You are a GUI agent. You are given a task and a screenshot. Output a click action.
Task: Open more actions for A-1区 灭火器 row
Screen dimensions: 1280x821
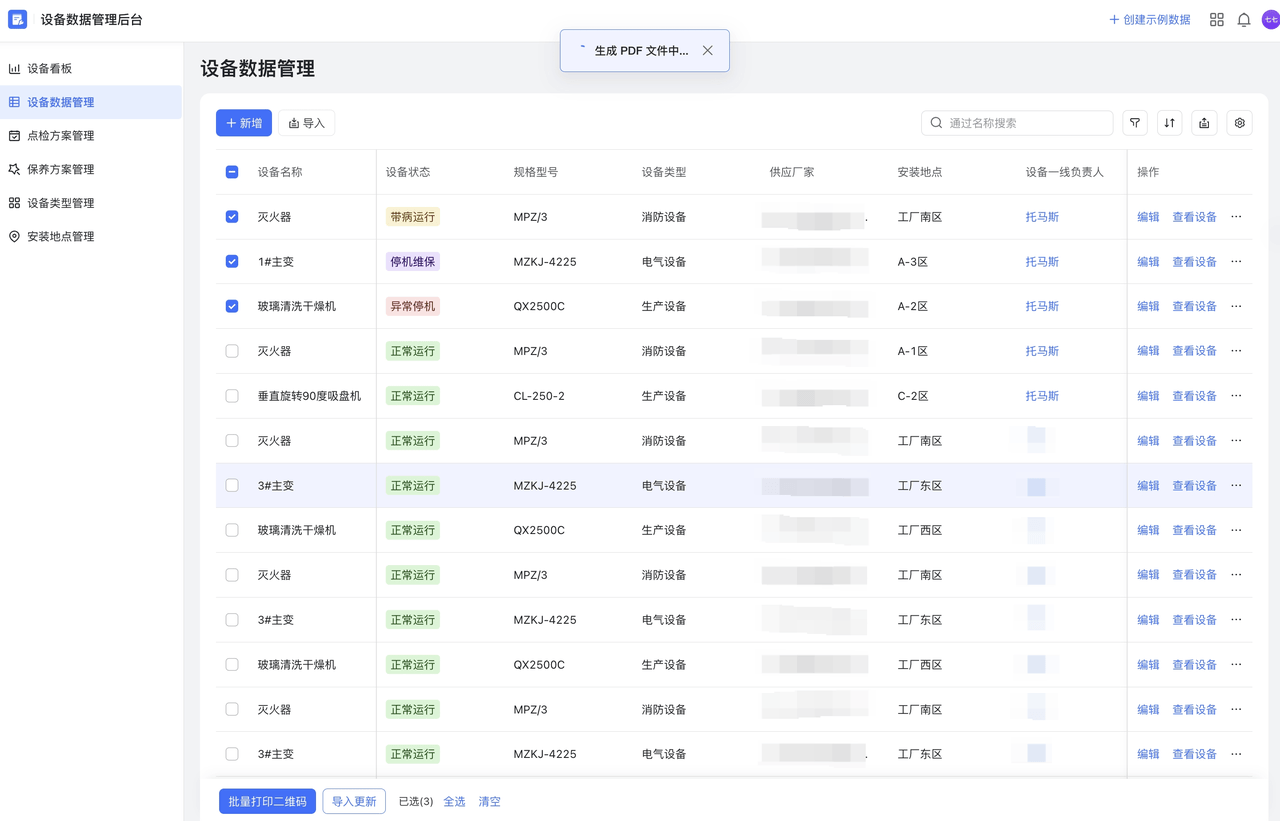[x=1236, y=351]
